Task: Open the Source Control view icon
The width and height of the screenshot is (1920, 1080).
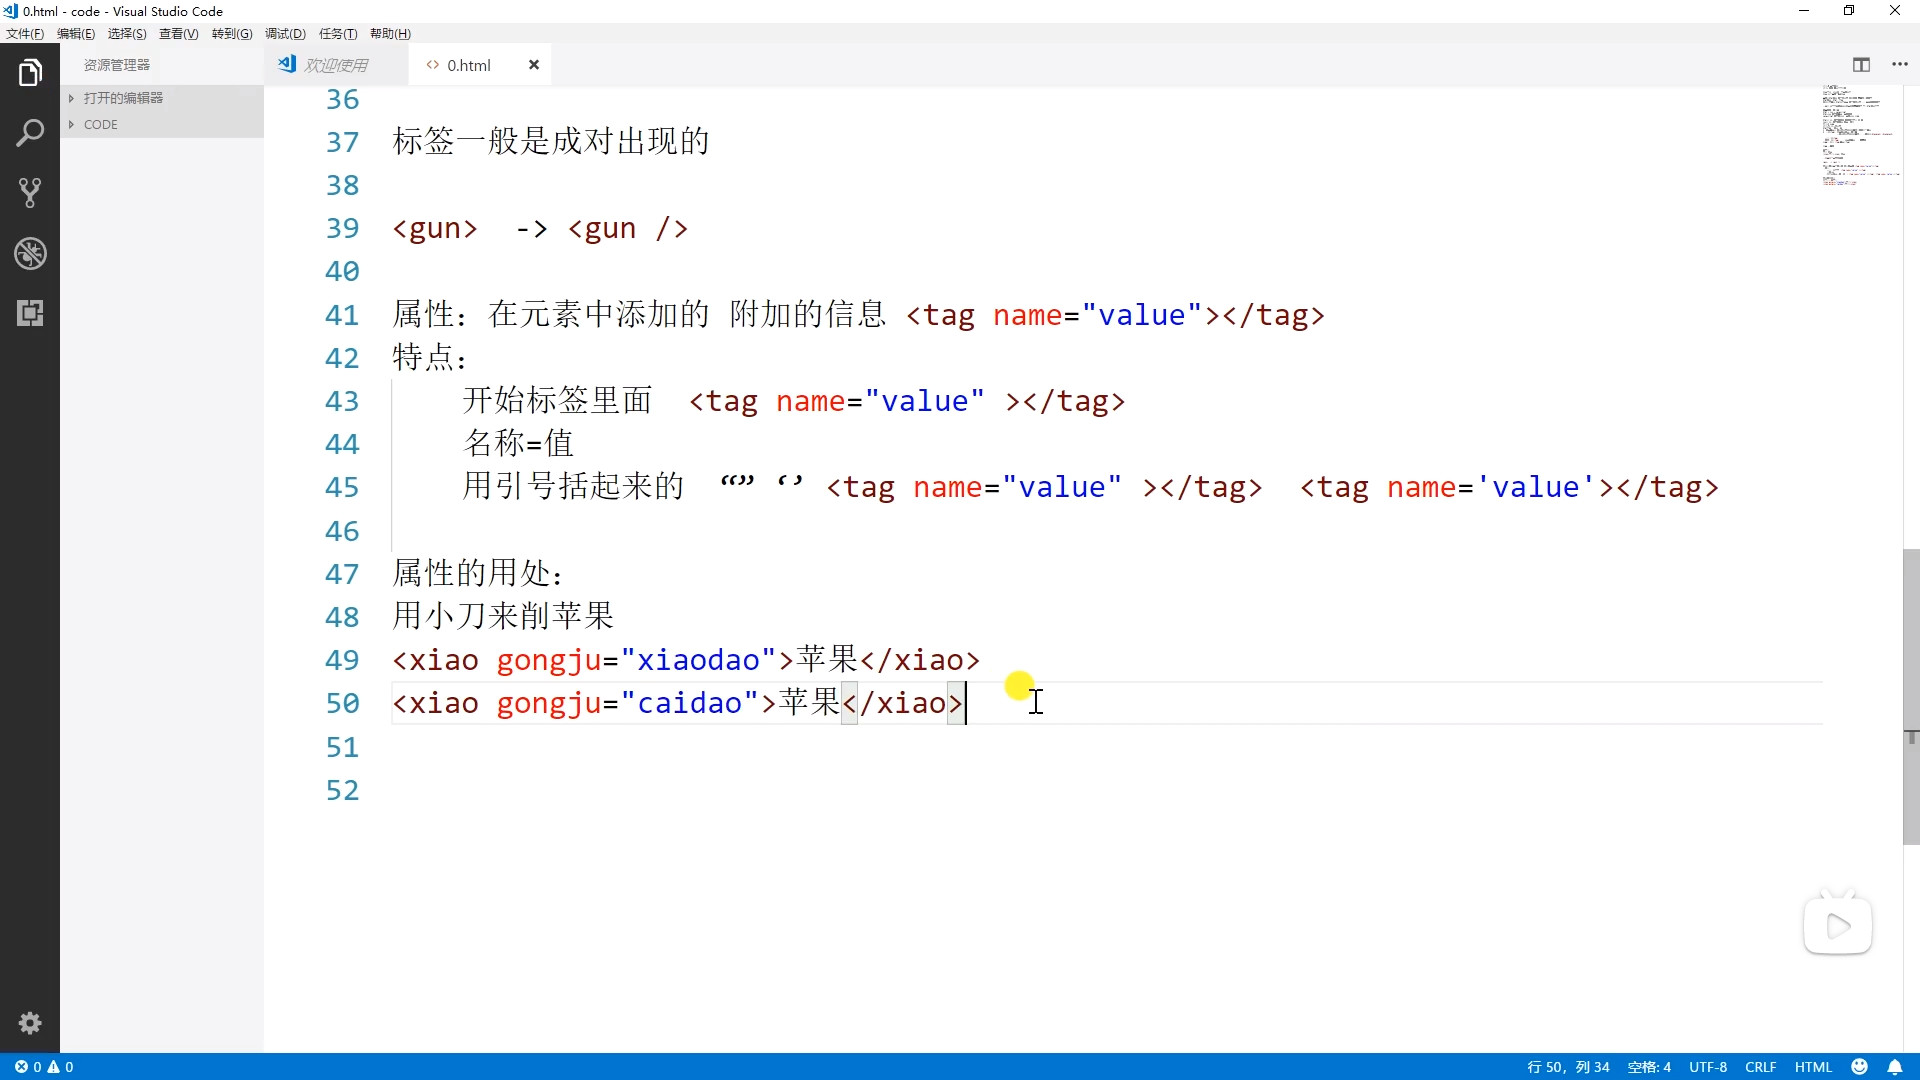Action: click(30, 193)
